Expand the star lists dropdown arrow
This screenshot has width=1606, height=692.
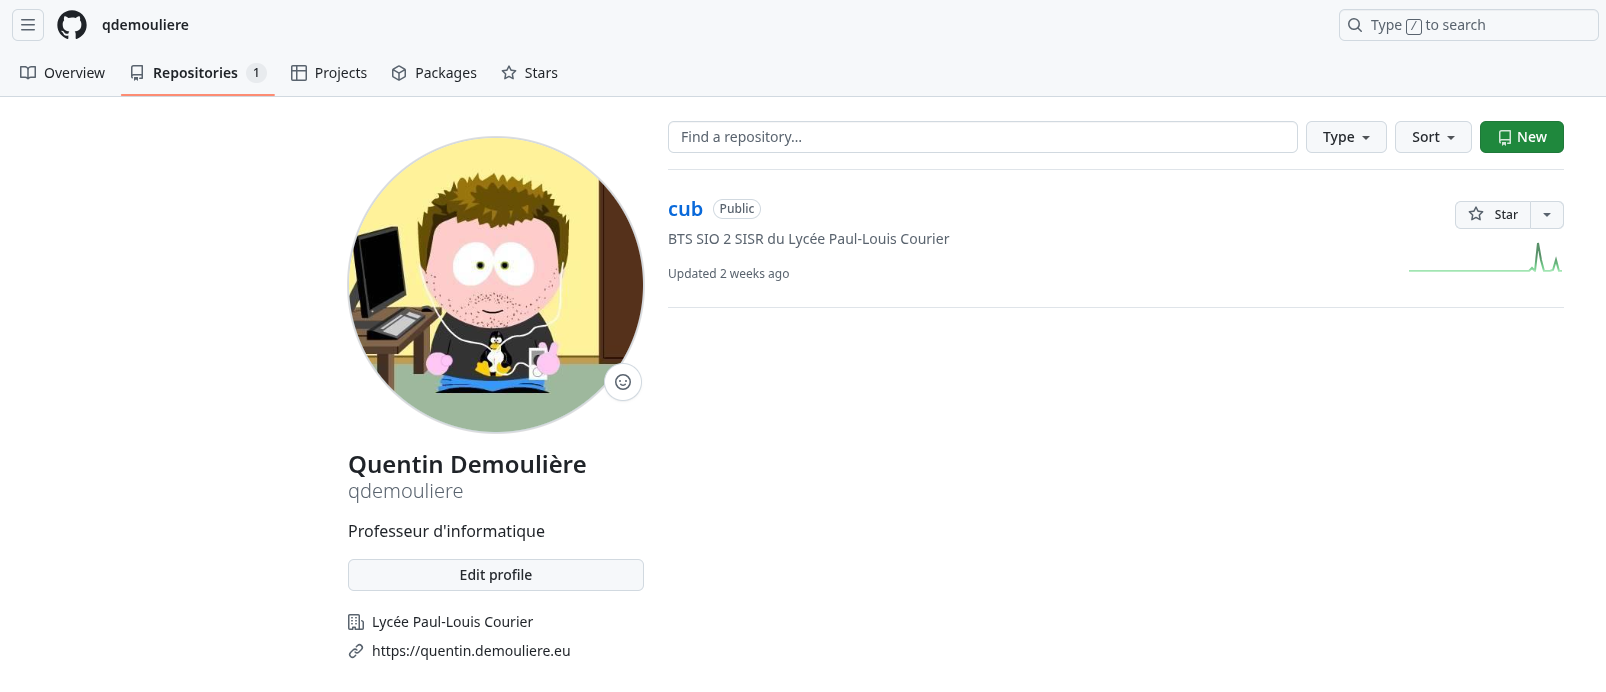(1547, 215)
